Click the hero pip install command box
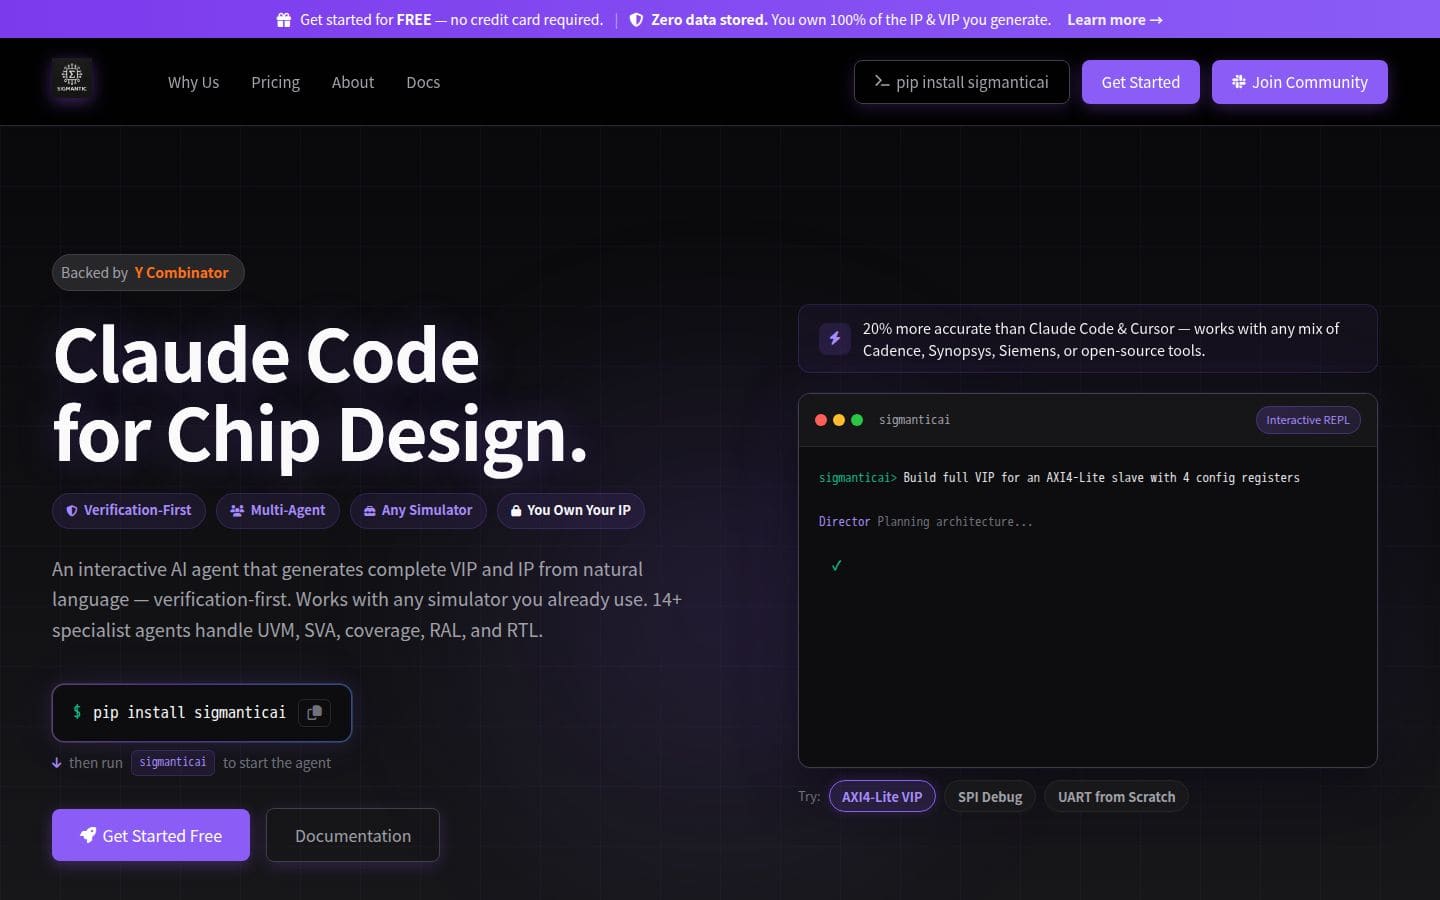 coord(202,713)
